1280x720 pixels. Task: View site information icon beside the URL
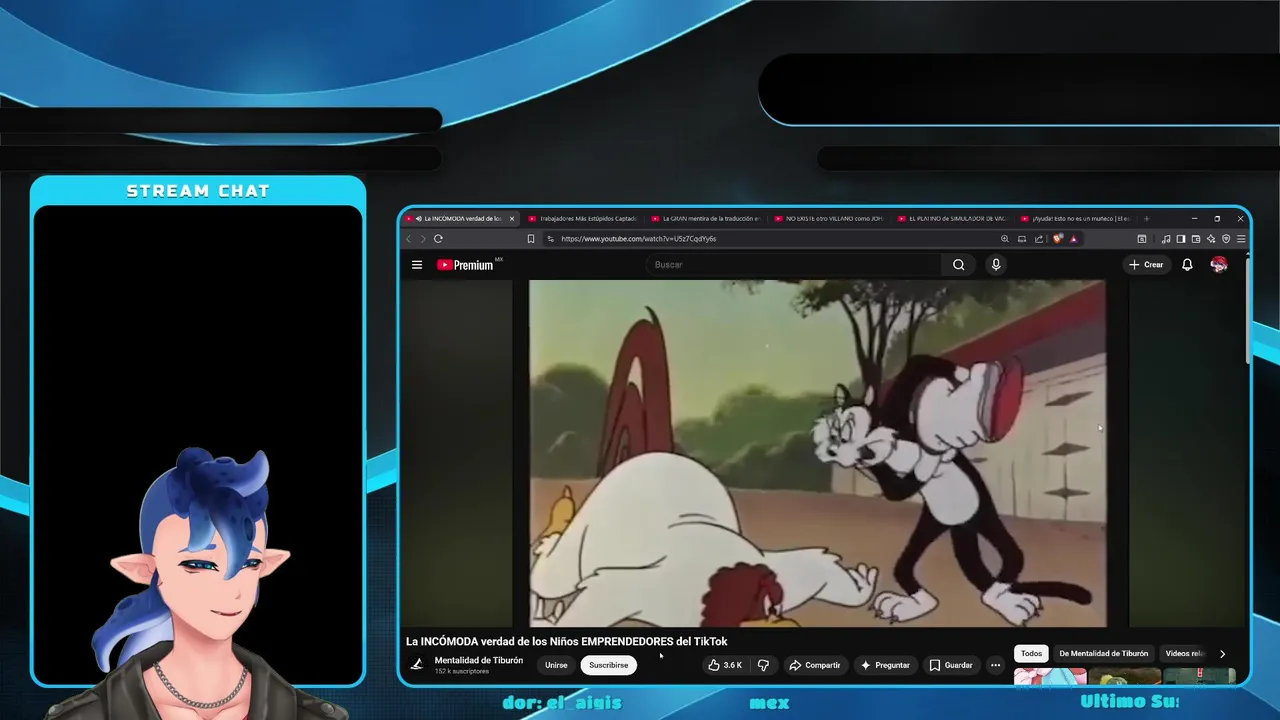click(551, 239)
